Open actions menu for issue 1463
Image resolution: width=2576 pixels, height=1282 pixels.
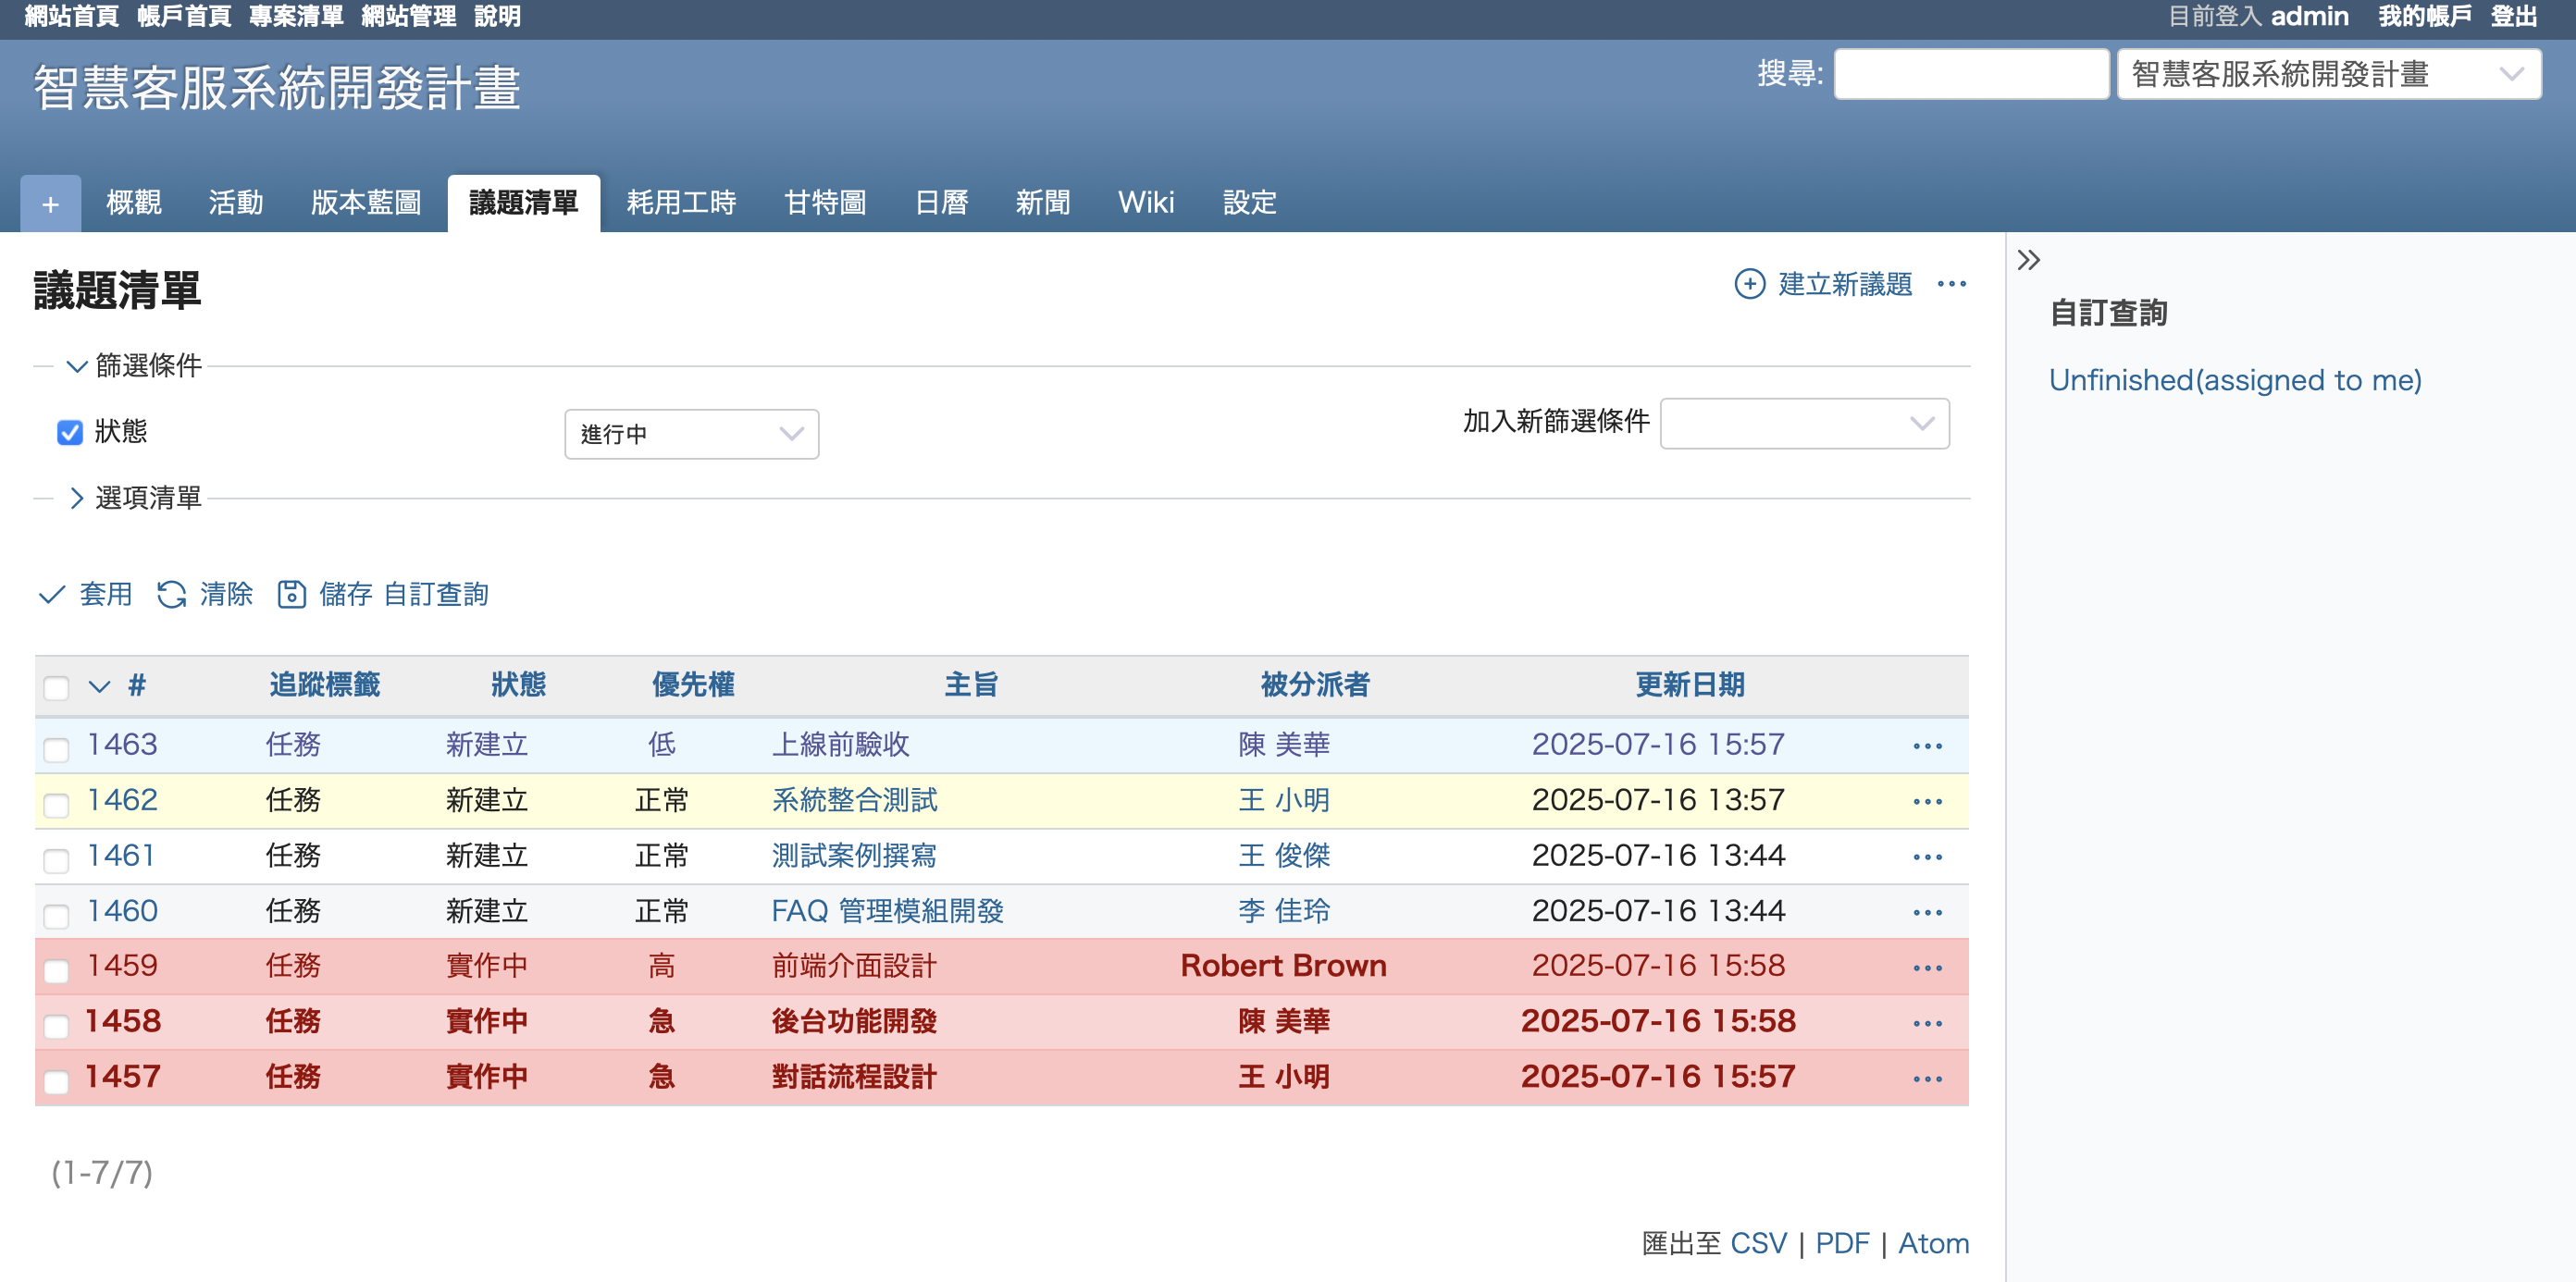pos(1927,746)
